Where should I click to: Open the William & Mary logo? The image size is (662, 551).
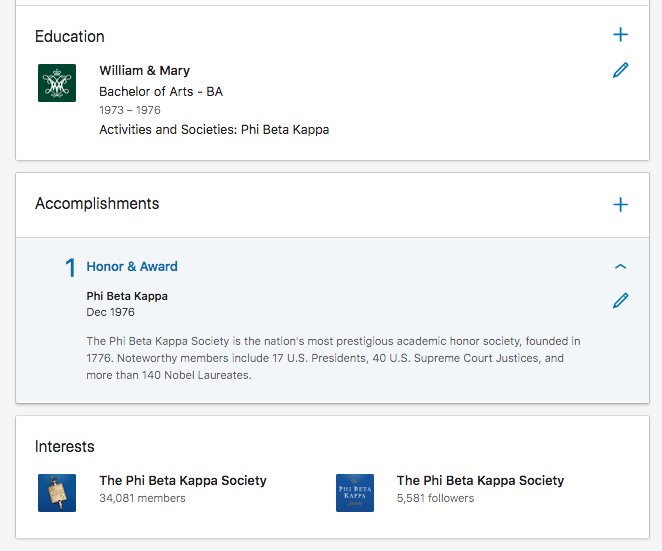point(57,83)
